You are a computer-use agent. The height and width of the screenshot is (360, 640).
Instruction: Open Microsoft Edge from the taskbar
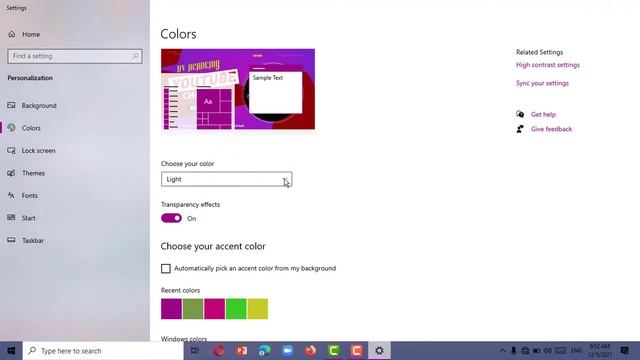(264, 351)
